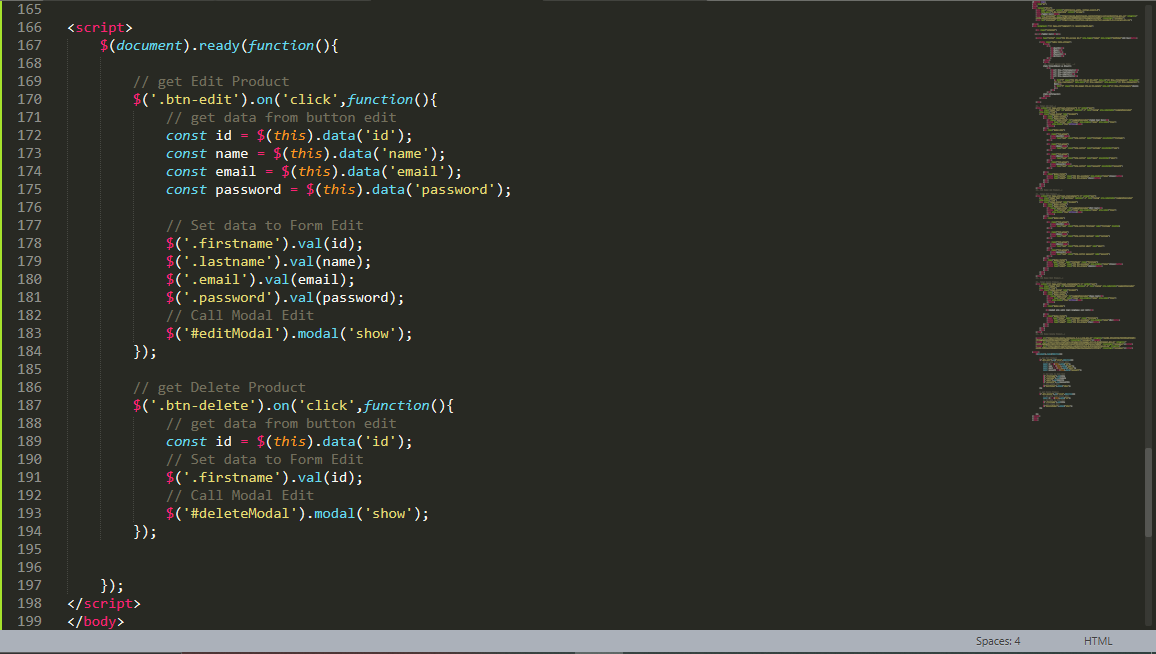This screenshot has width=1156, height=654.
Task: Open the HTML syntax selector in status bar
Action: (x=1098, y=641)
